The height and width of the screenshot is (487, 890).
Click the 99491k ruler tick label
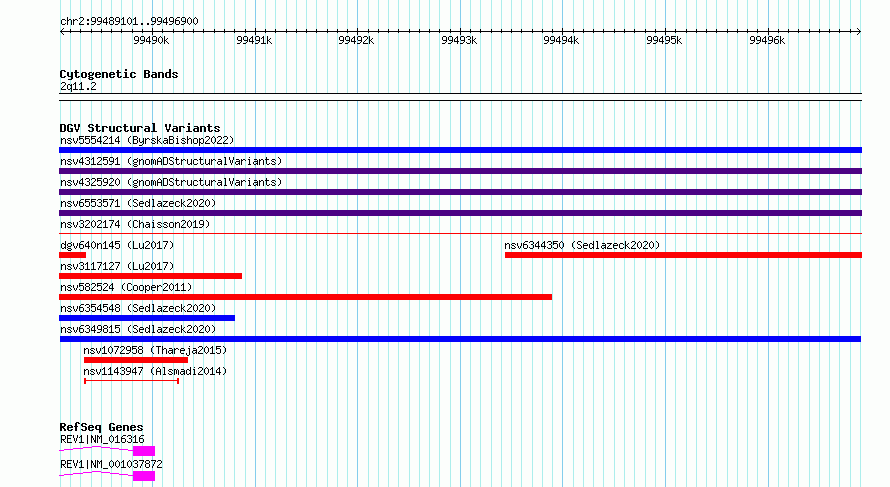[x=254, y=40]
